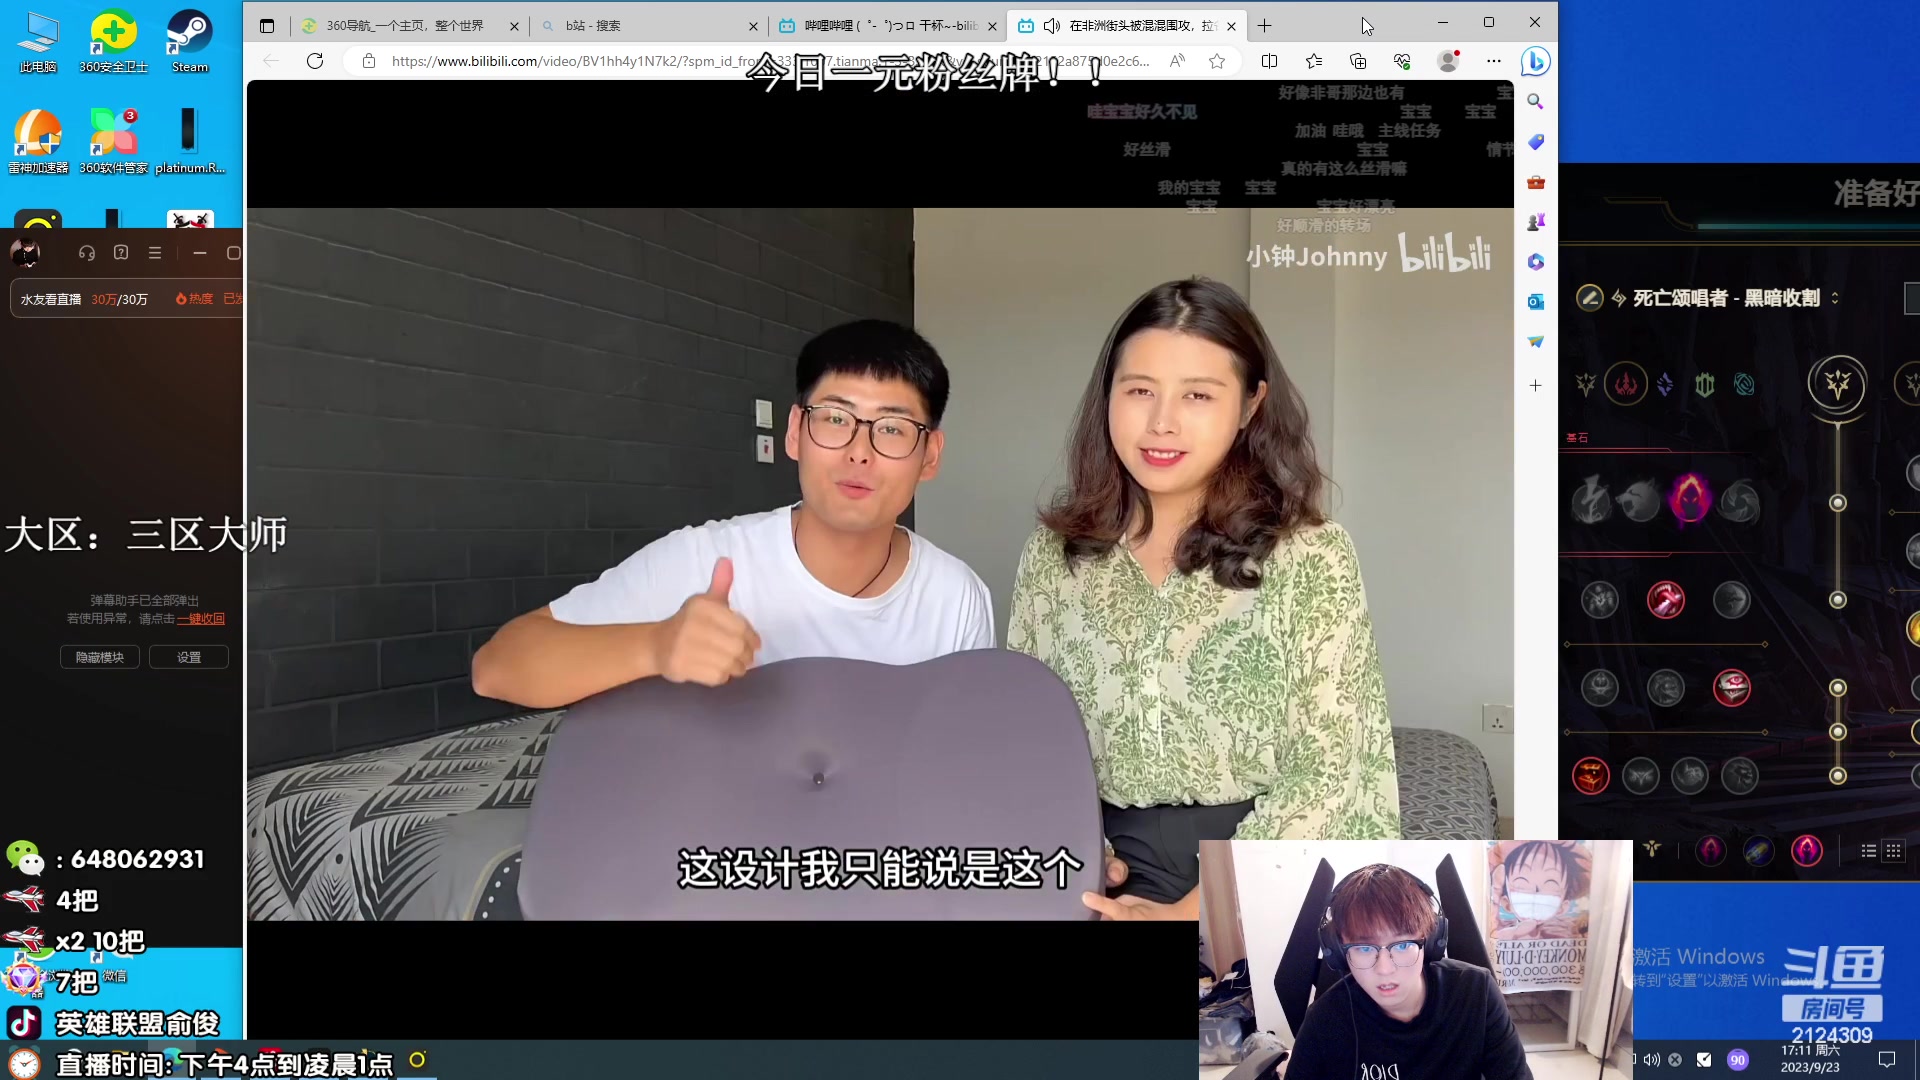
Task: Add this page to favorites star
Action: [1217, 61]
